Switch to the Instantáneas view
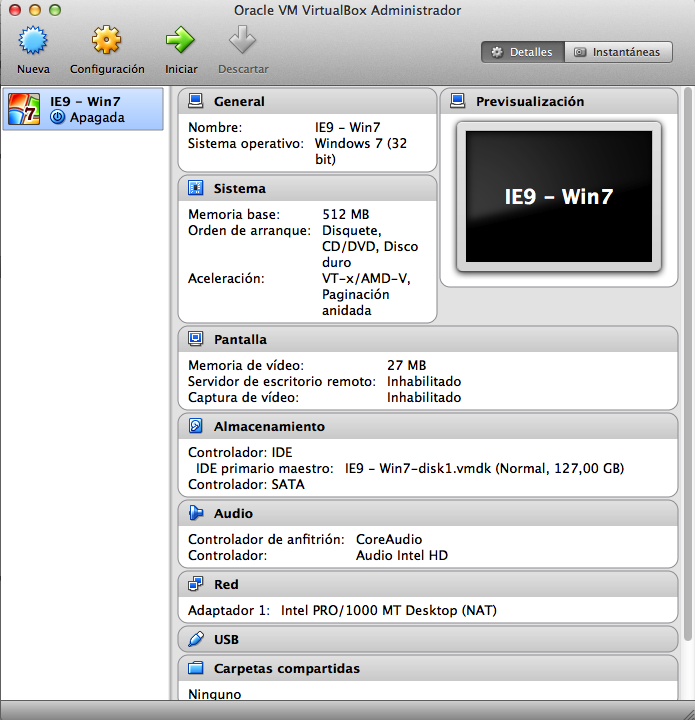Screen dimensions: 695x720 (618, 52)
